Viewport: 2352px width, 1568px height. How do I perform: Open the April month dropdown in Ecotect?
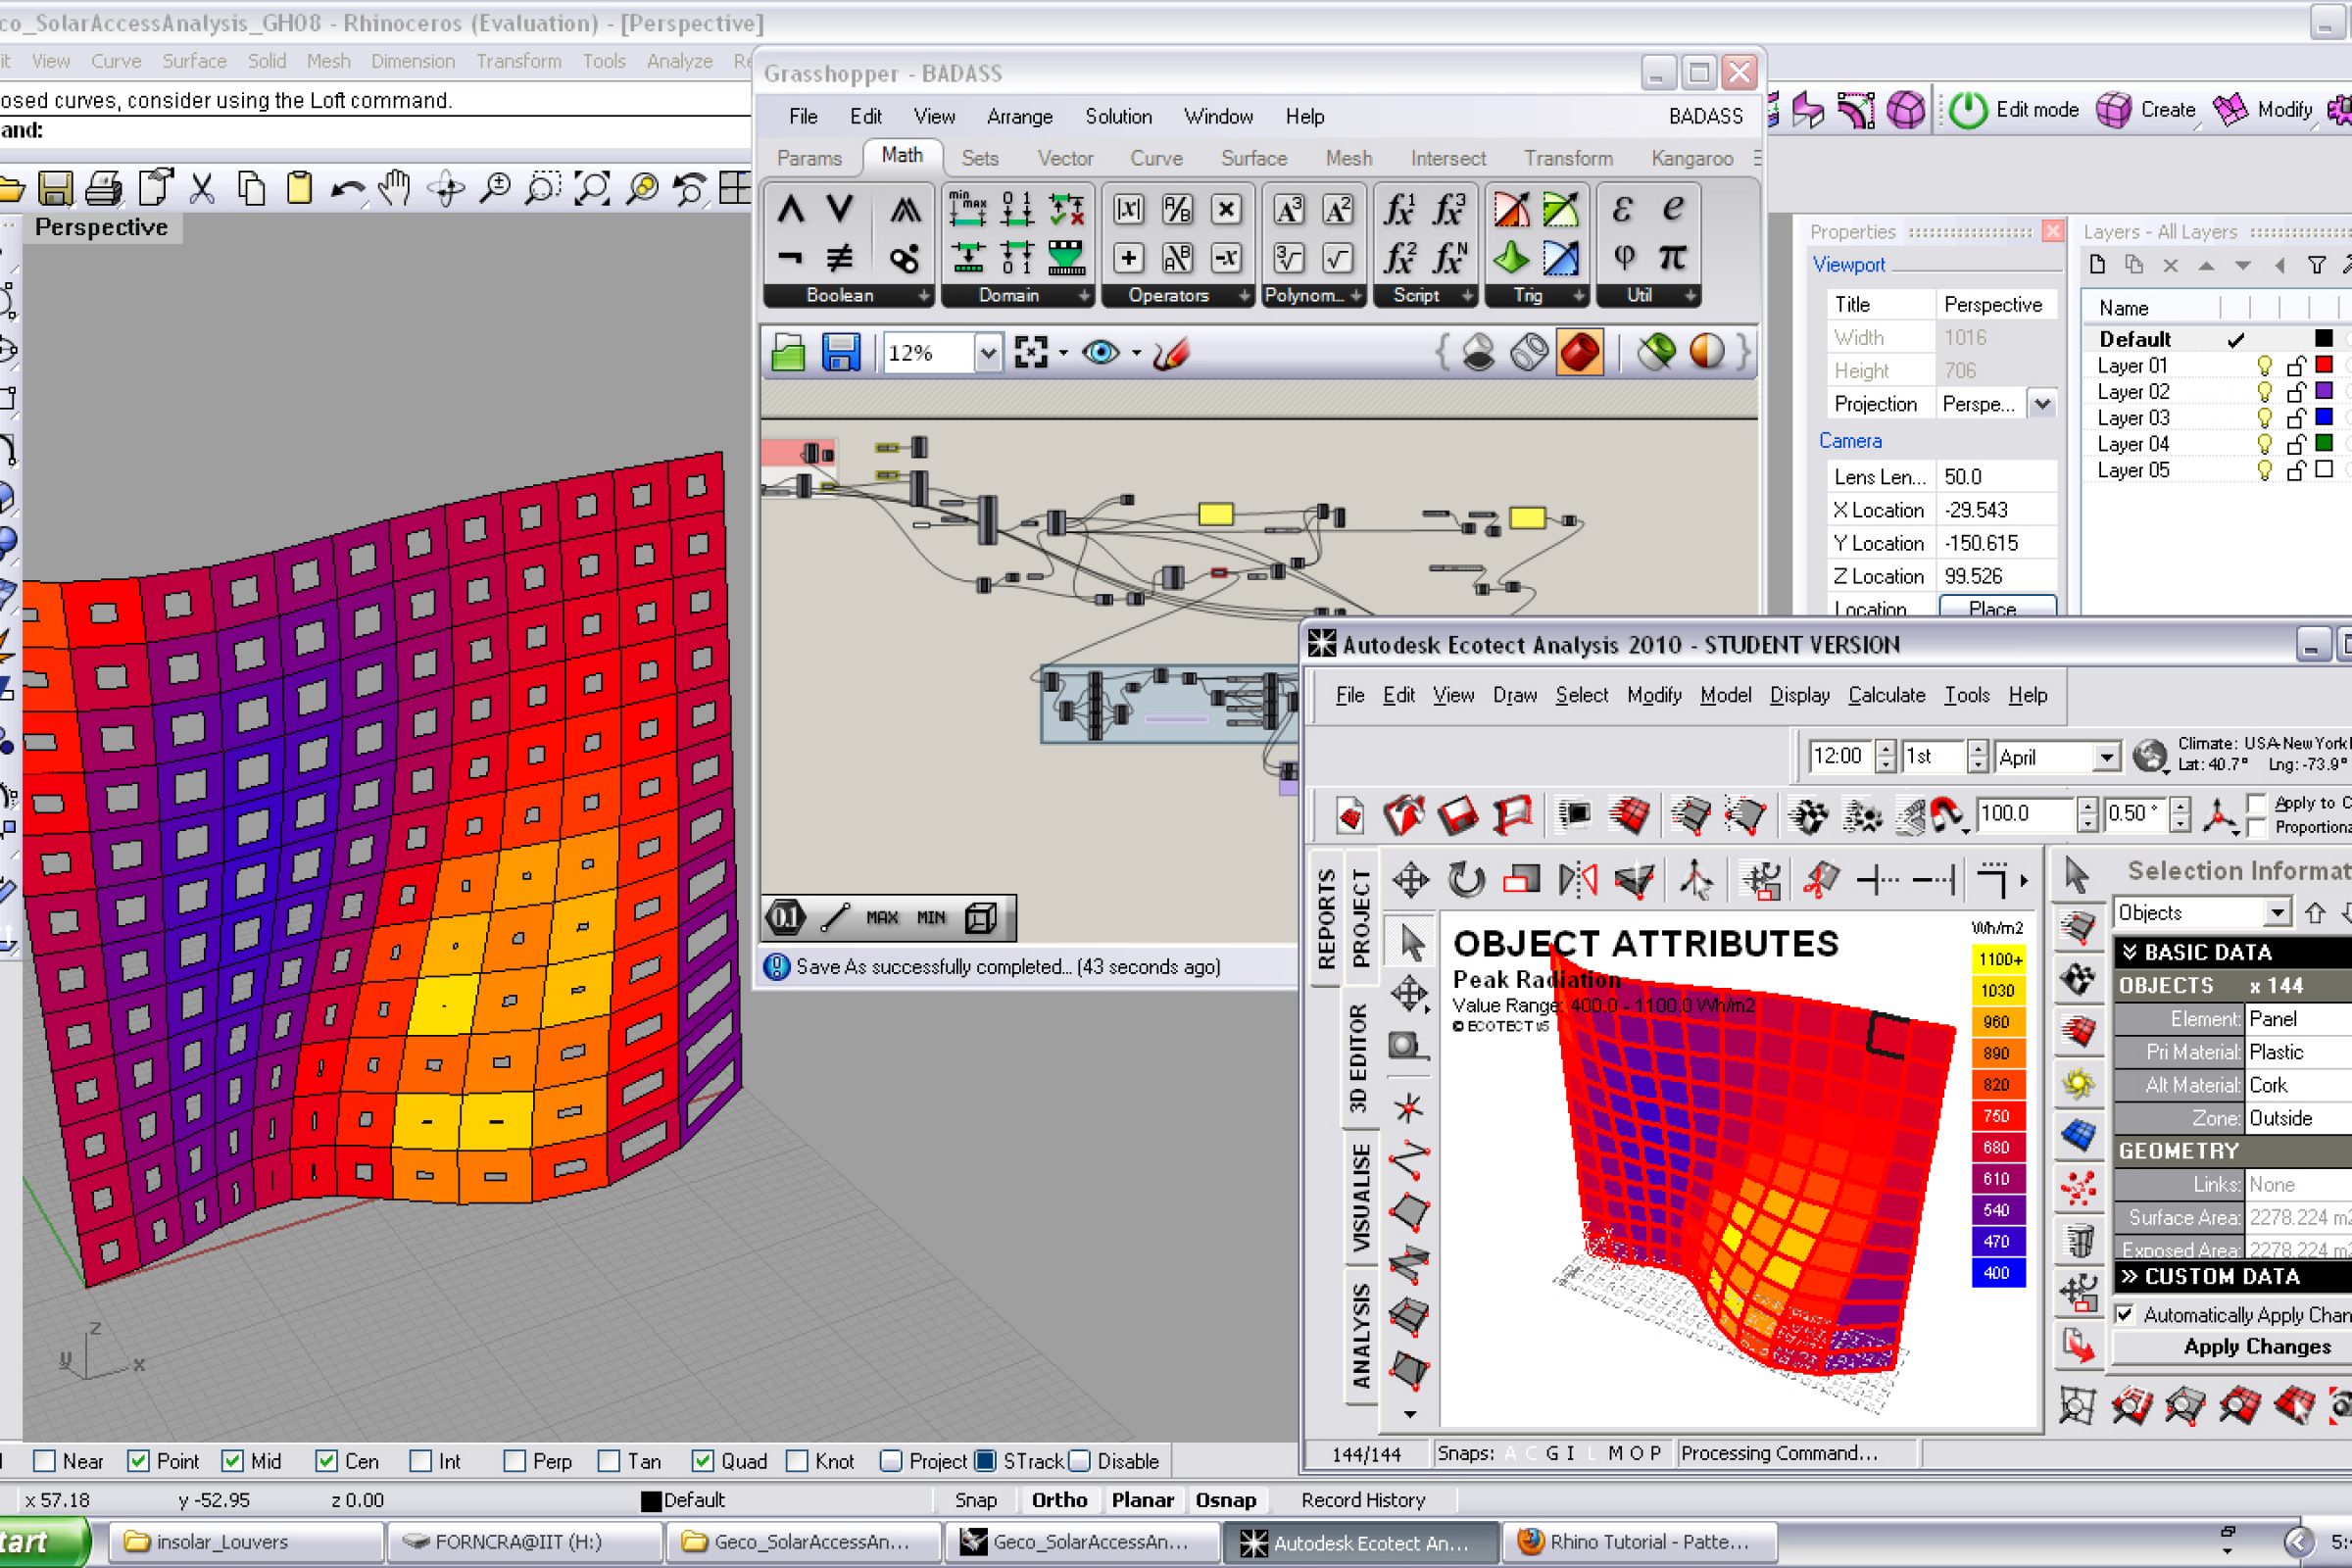[x=2106, y=757]
